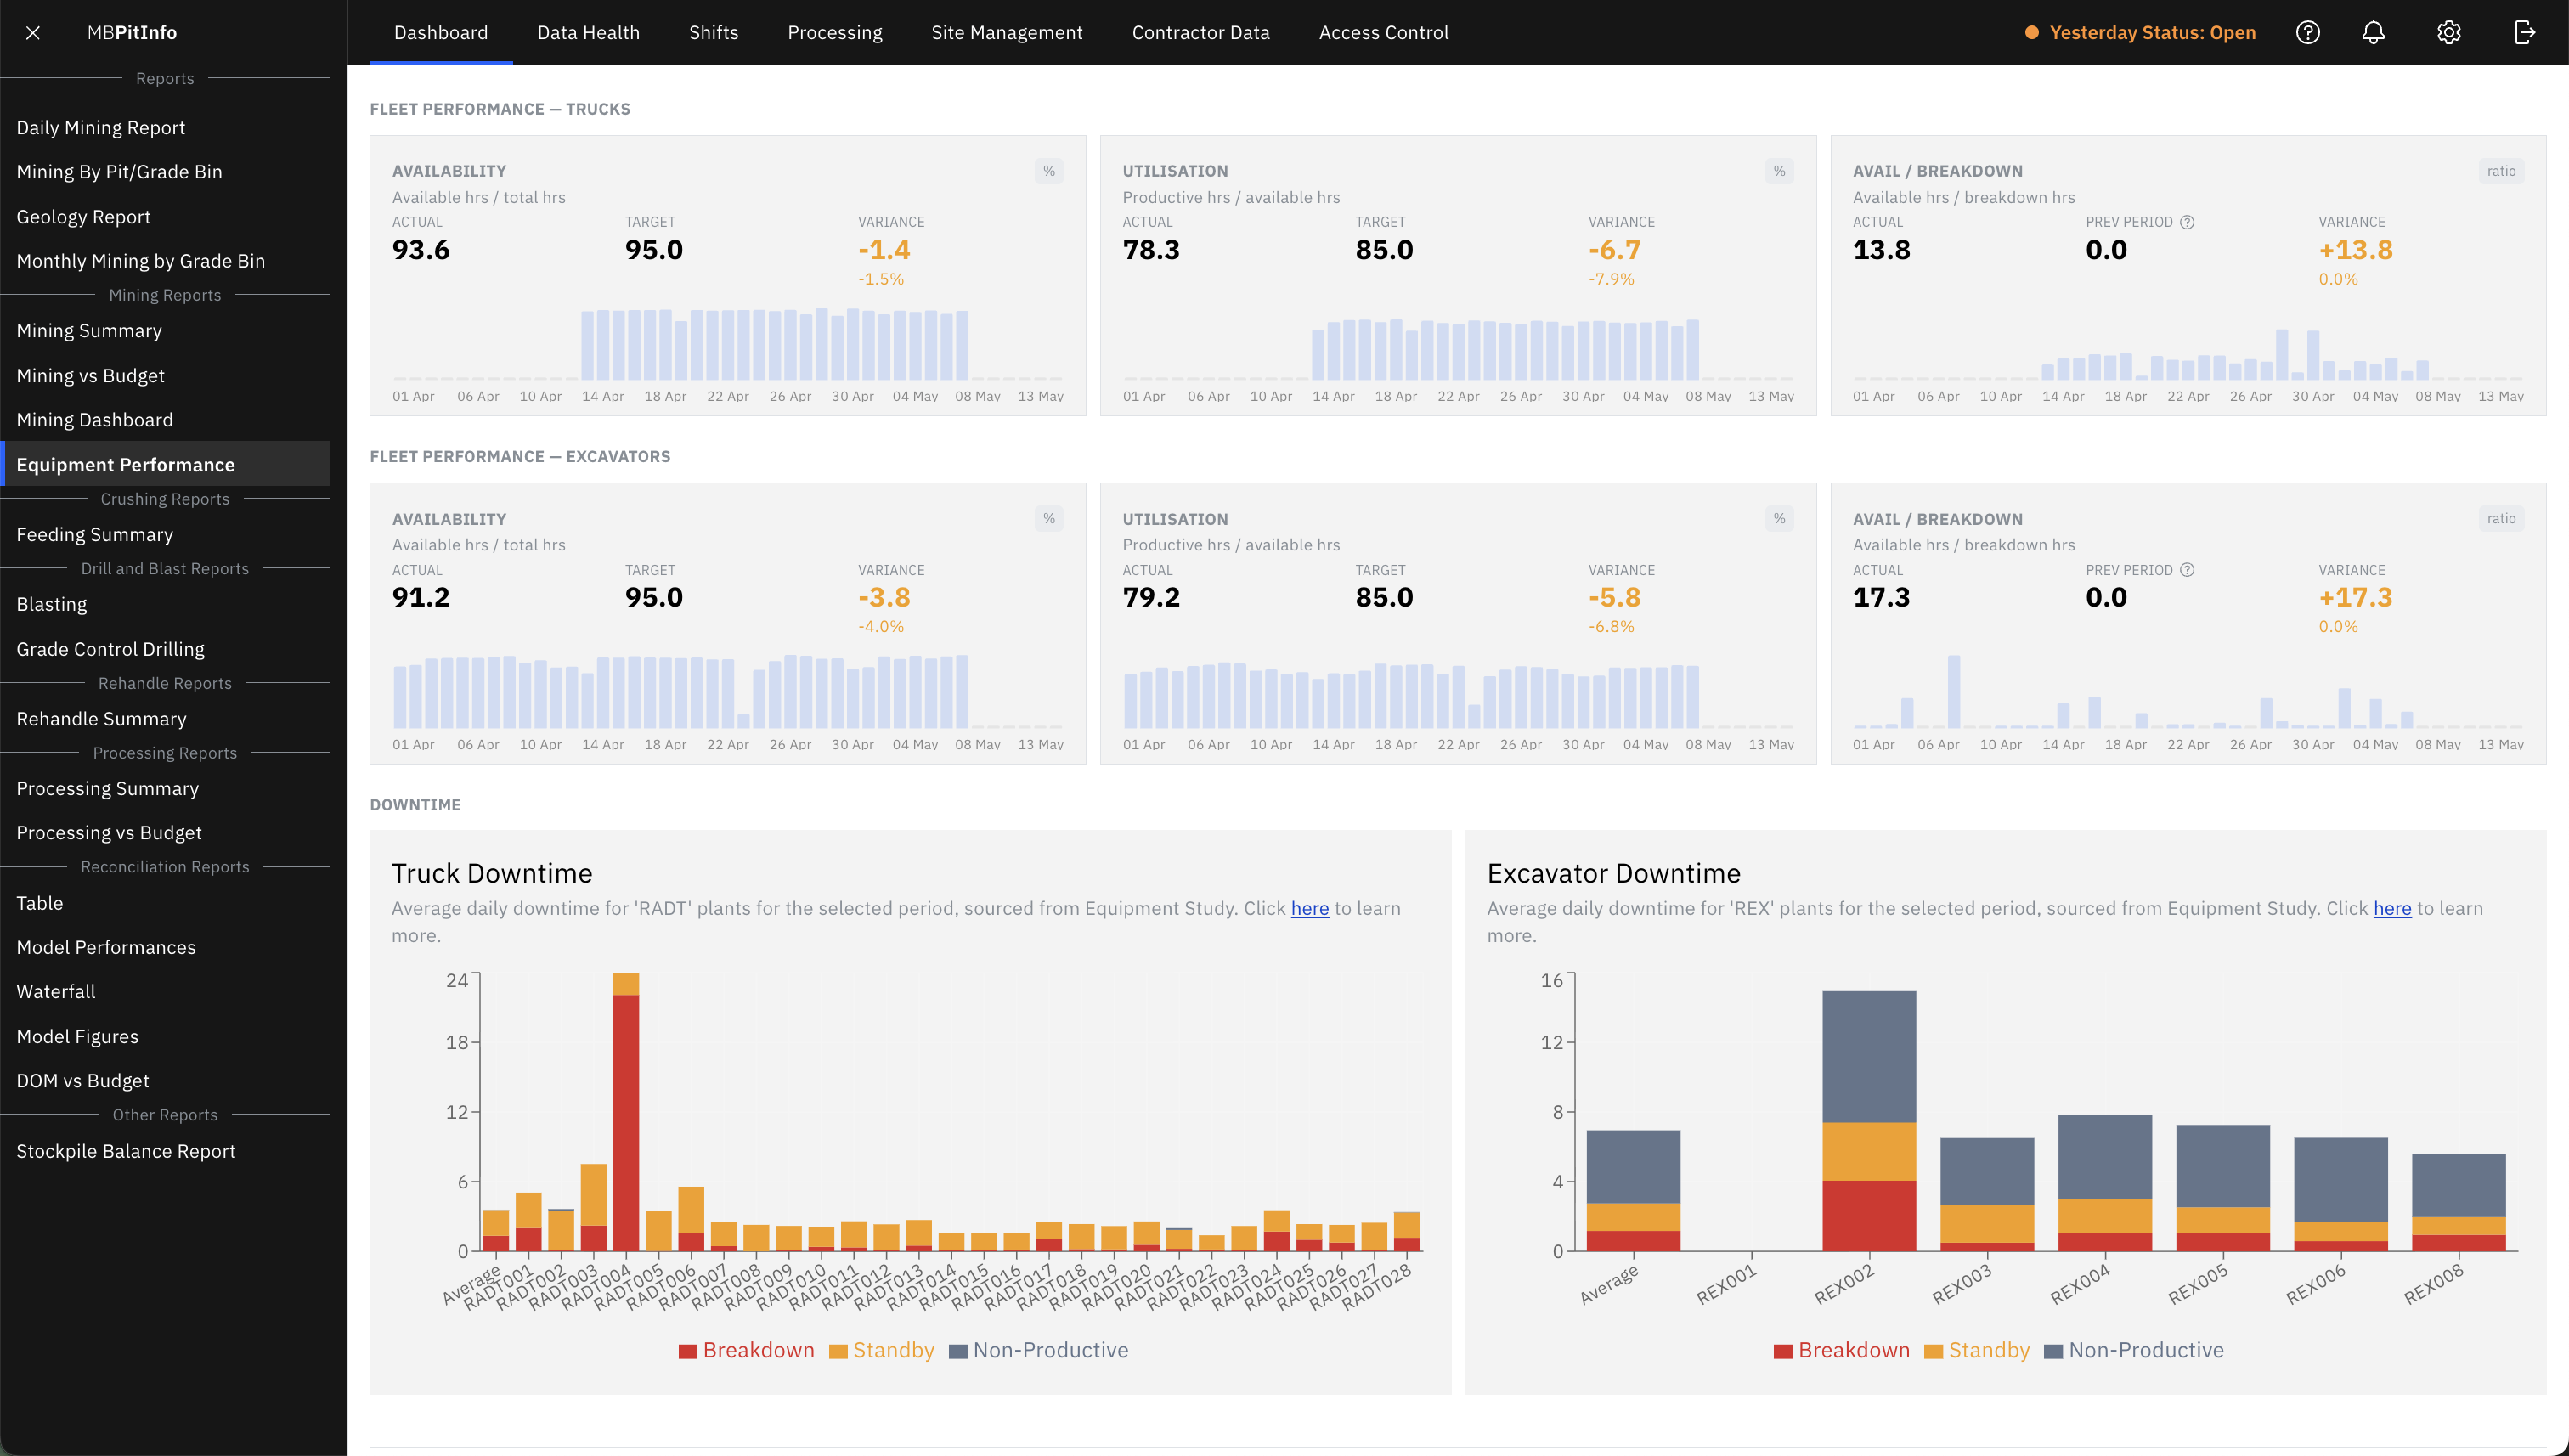The height and width of the screenshot is (1456, 2569).
Task: Click 'here' link in Excavator Downtime description
Action: point(2392,908)
